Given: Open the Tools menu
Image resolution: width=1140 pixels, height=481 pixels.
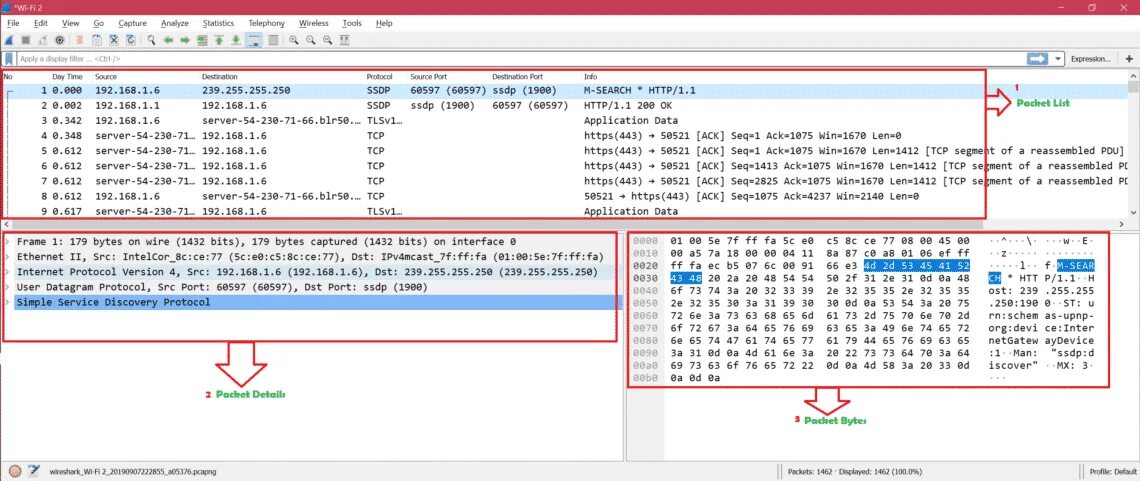Looking at the screenshot, I should point(352,23).
